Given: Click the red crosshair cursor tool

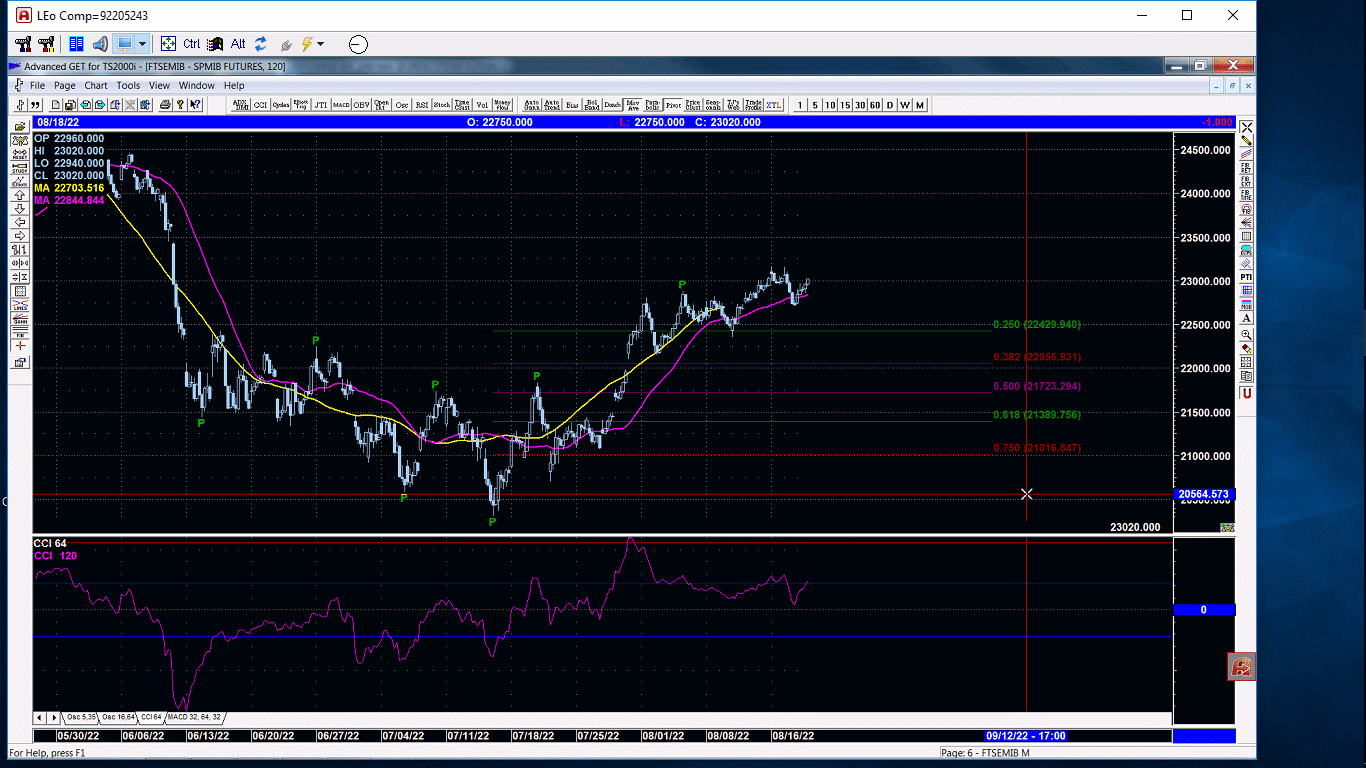Looking at the screenshot, I should pos(20,345).
